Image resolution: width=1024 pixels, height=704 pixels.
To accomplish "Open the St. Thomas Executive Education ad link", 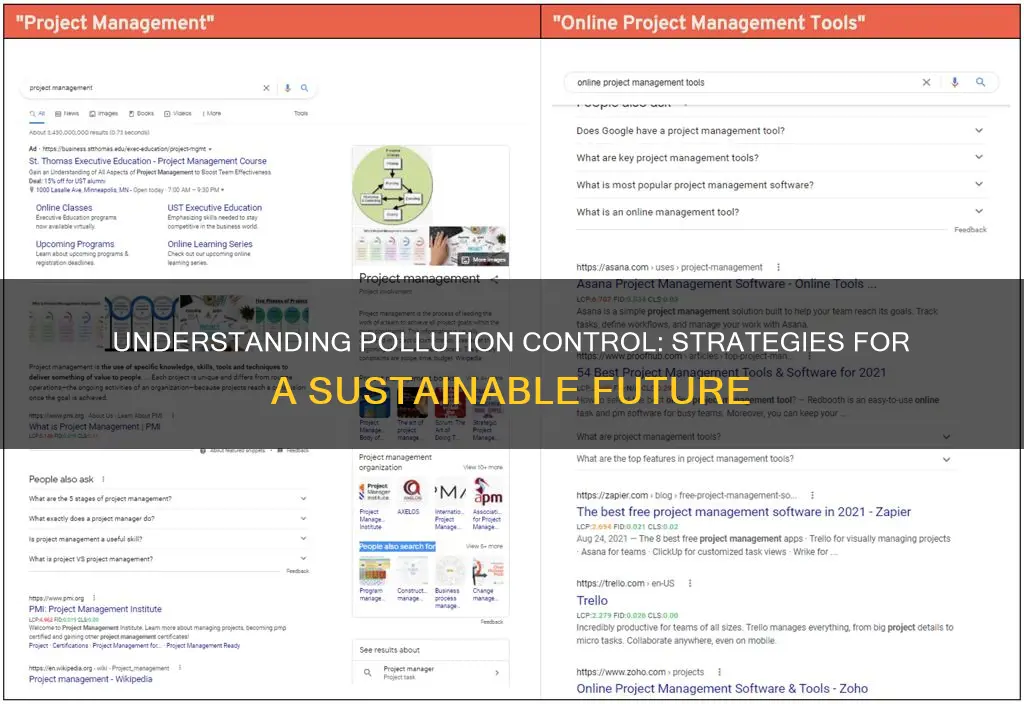I will point(148,161).
